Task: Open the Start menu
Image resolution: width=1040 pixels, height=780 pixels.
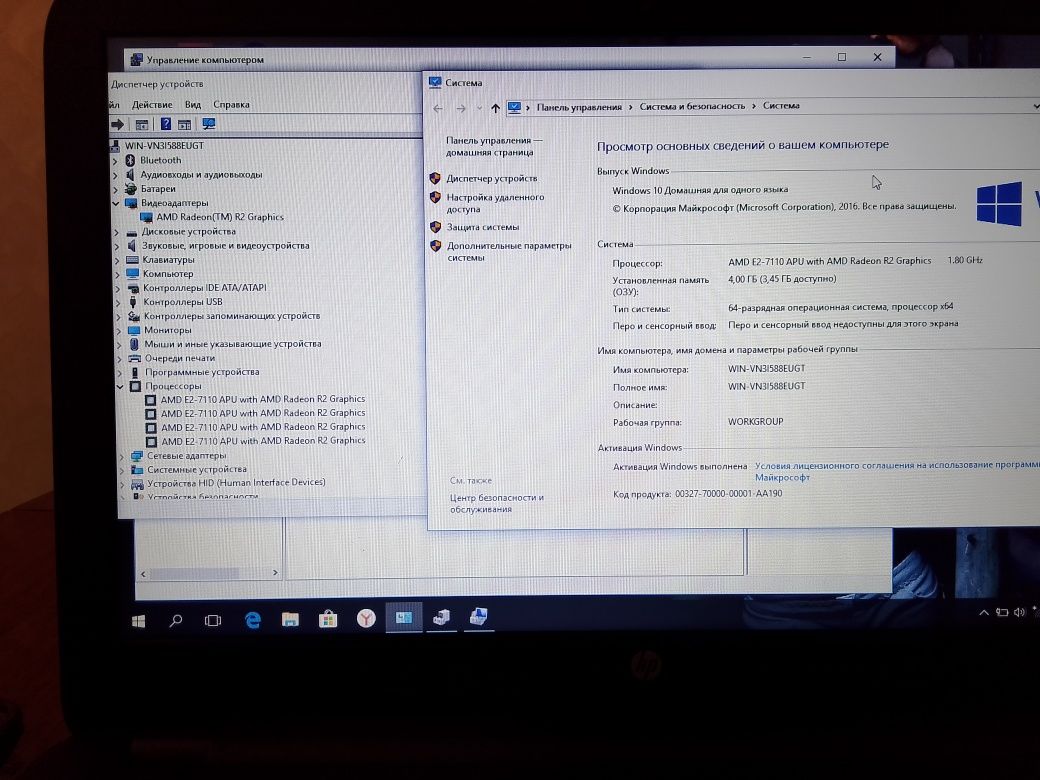Action: 139,621
